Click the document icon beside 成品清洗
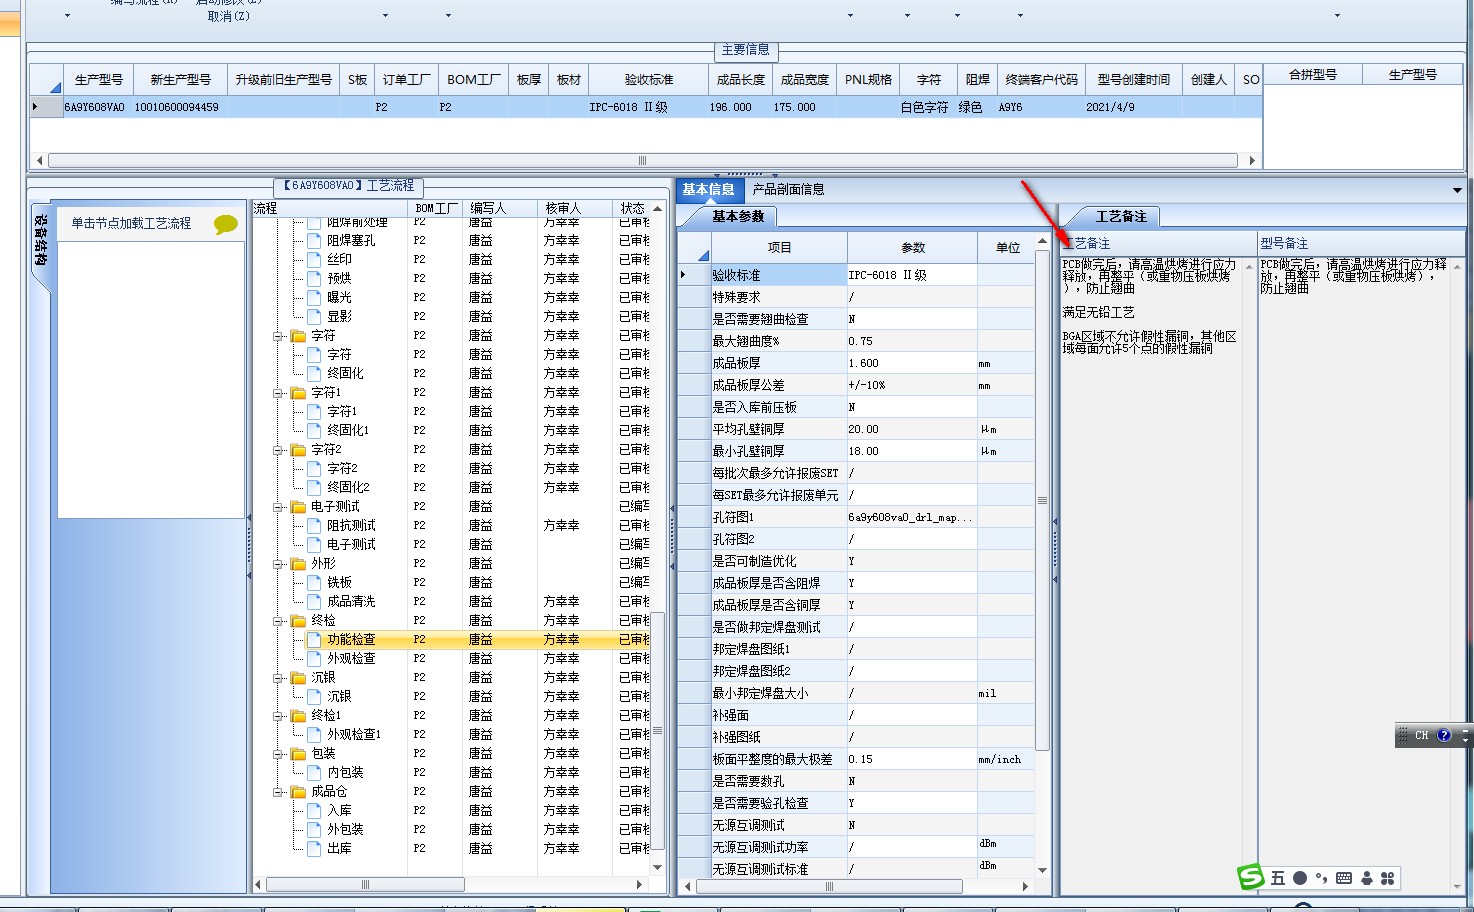Image resolution: width=1474 pixels, height=912 pixels. pyautogui.click(x=314, y=601)
